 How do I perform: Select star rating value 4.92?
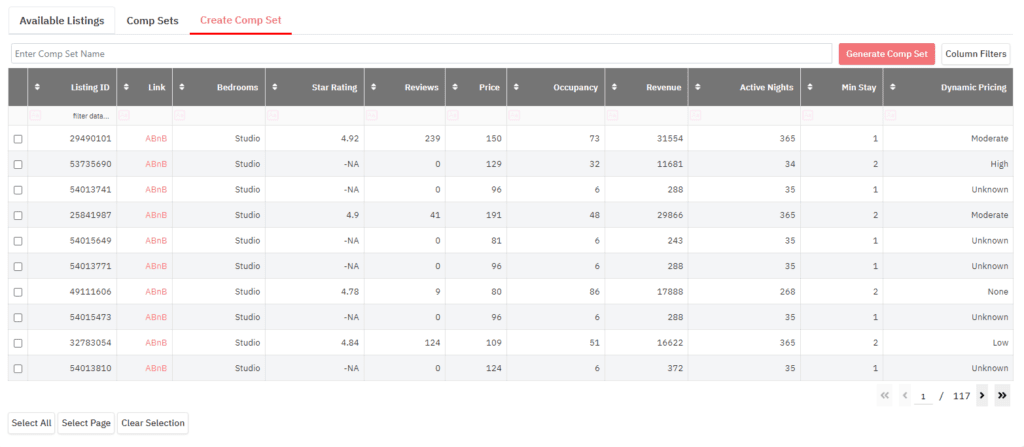[349, 139]
